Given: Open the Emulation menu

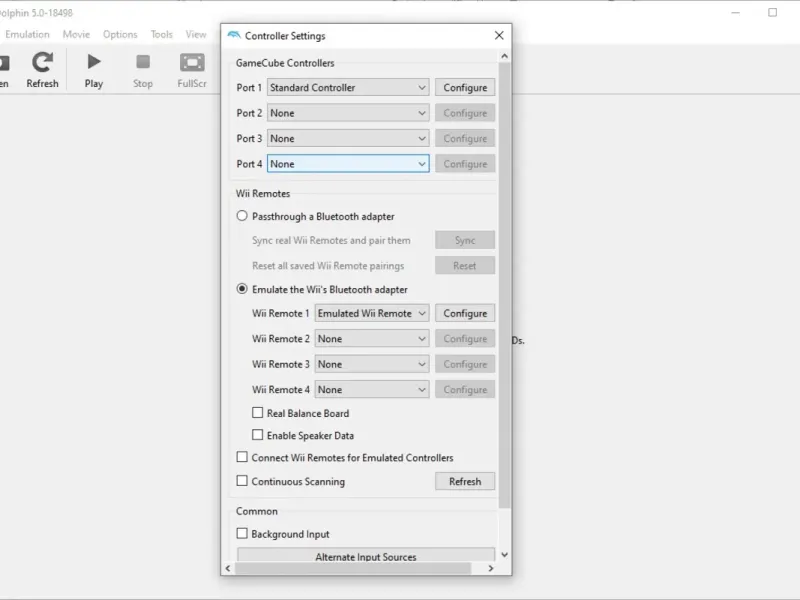Looking at the screenshot, I should 28,34.
